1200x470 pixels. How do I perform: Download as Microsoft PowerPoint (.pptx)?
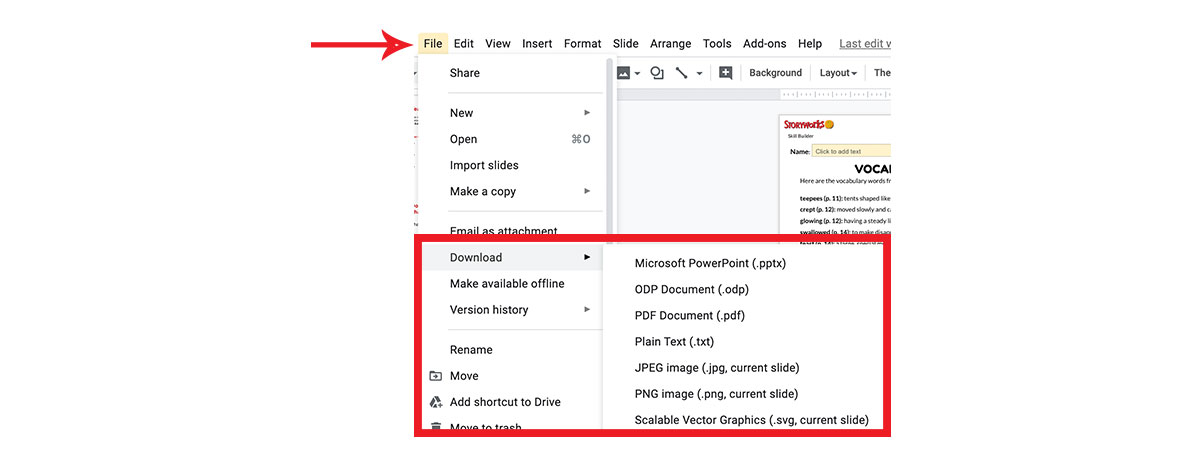[710, 263]
